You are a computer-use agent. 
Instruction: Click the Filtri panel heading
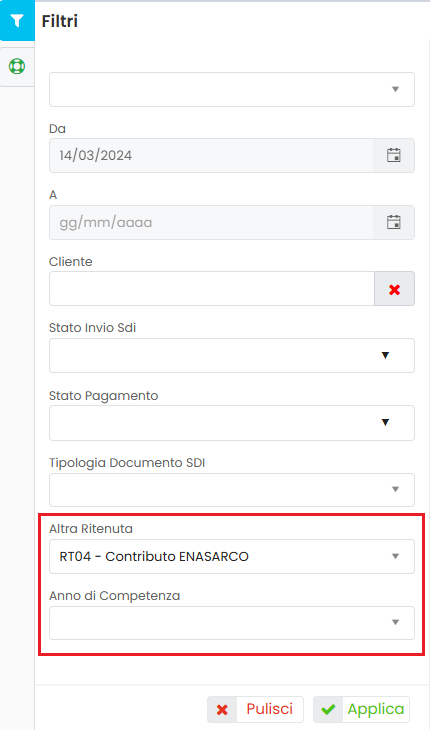point(60,21)
